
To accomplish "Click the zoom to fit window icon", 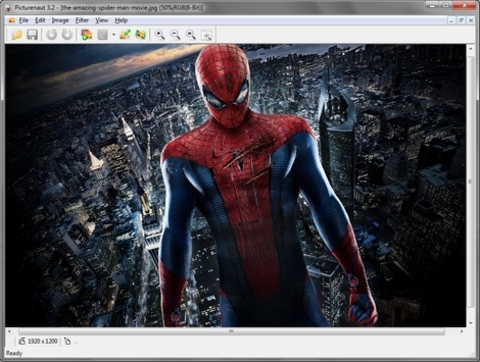I will pyautogui.click(x=206, y=35).
